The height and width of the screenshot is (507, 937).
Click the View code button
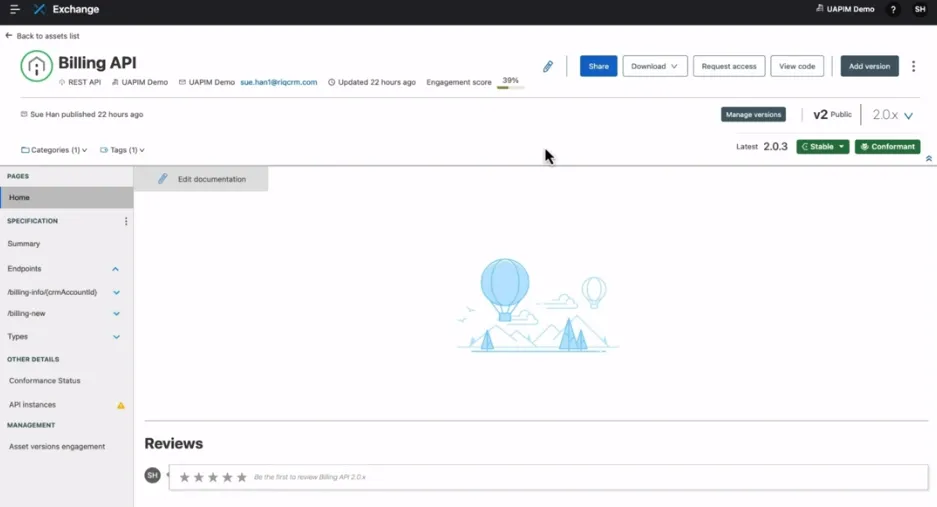(x=797, y=66)
